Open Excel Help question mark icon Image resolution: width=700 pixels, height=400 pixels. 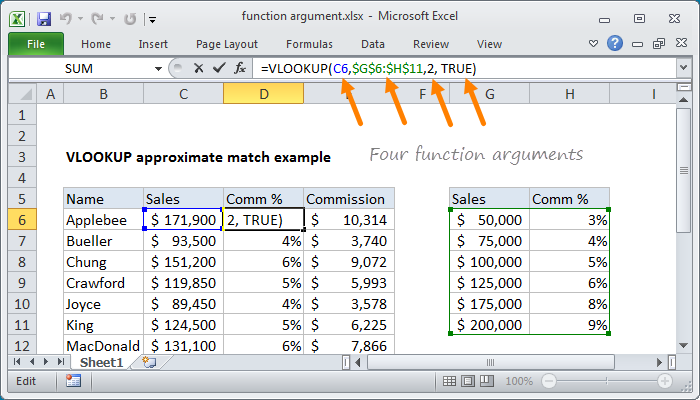[615, 43]
